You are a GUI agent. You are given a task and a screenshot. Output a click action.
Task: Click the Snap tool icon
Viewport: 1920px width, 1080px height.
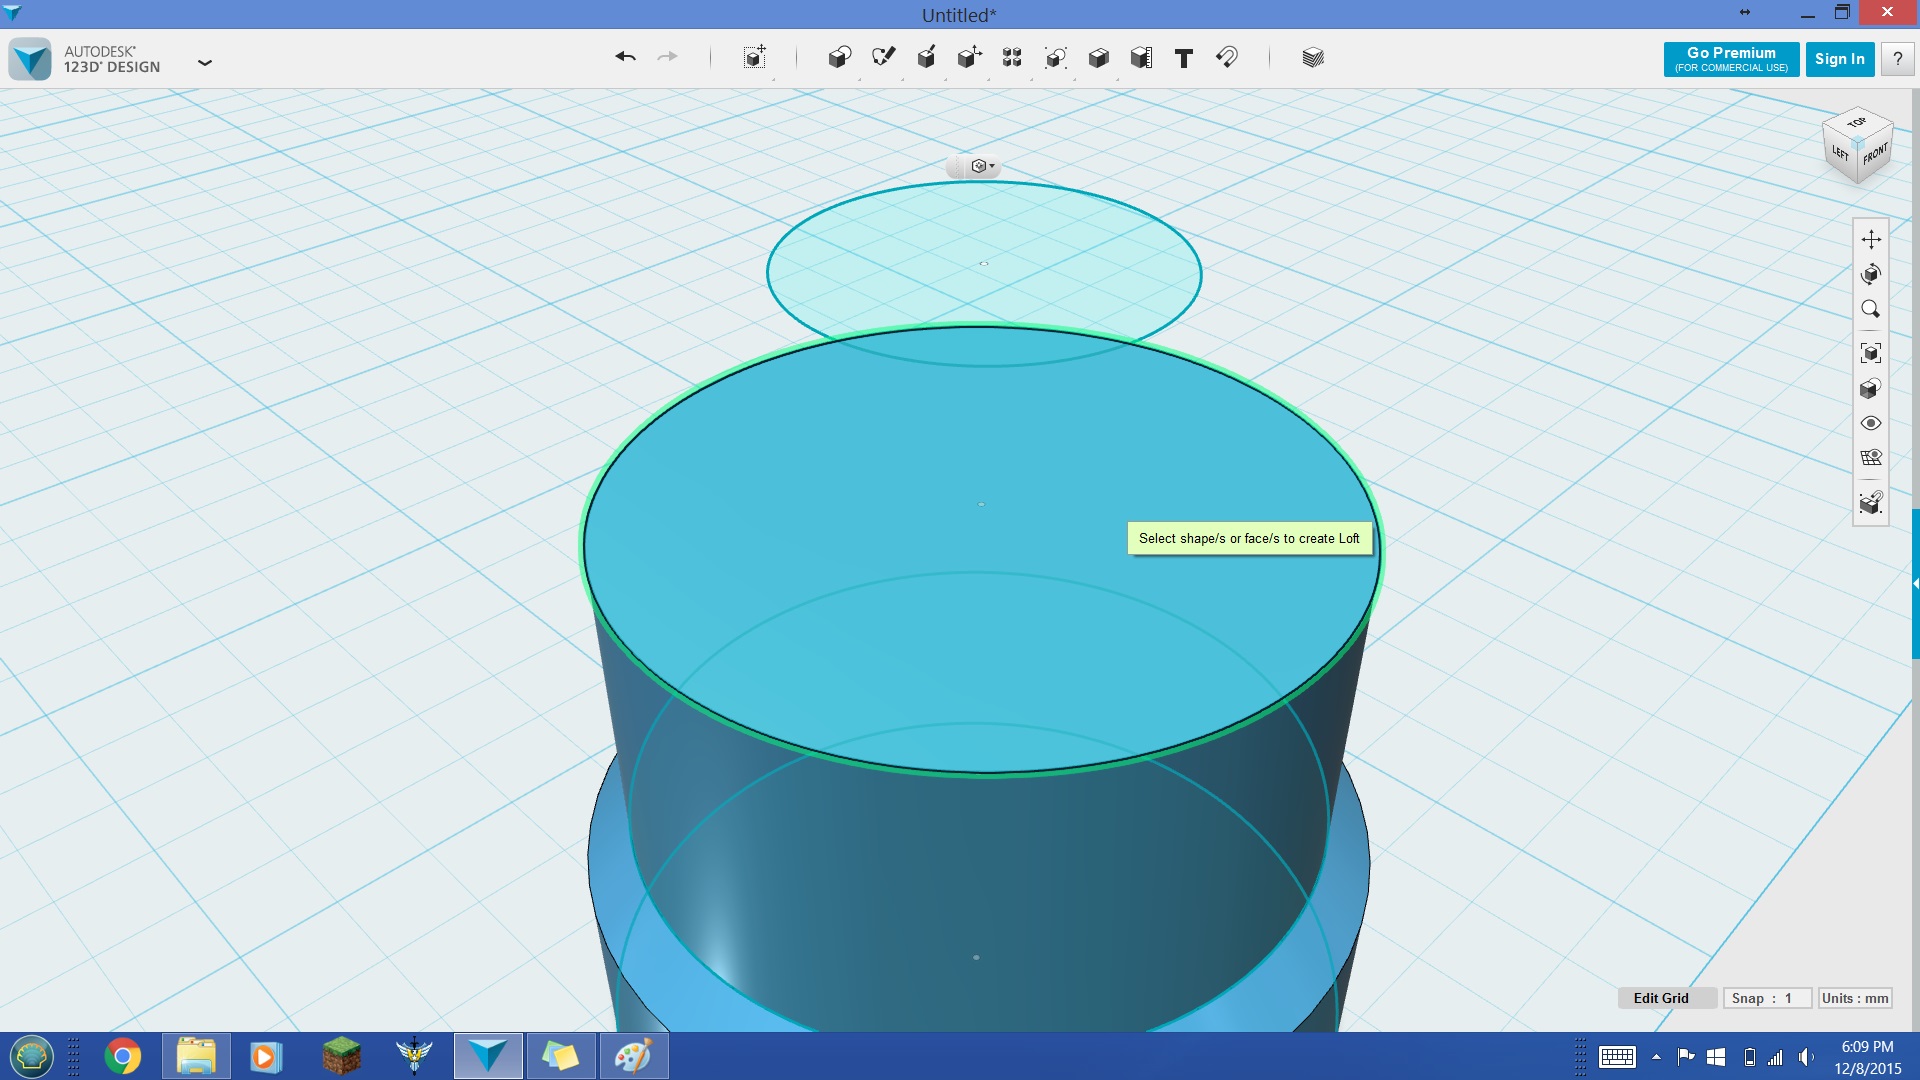1225,58
